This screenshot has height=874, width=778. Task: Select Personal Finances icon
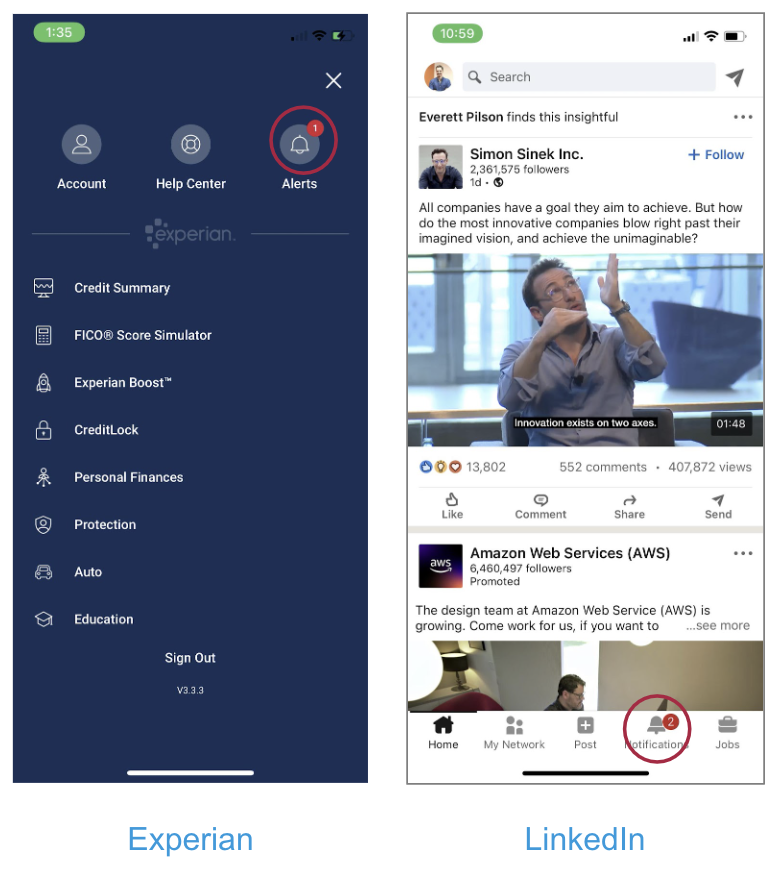click(43, 477)
